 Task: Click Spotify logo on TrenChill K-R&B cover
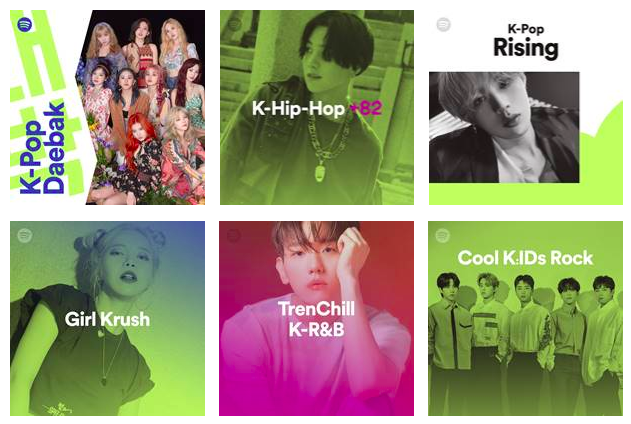234,235
